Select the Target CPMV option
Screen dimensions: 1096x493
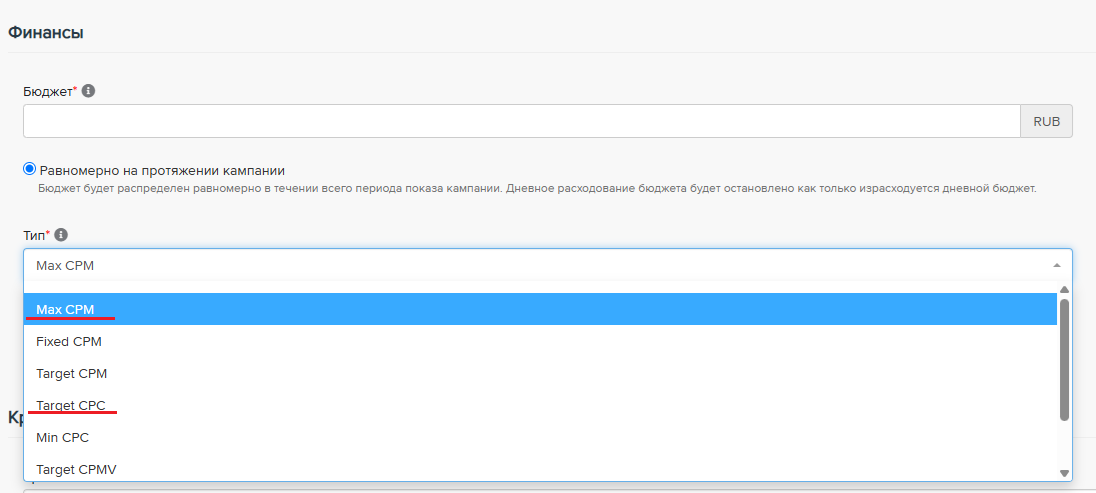[76, 469]
